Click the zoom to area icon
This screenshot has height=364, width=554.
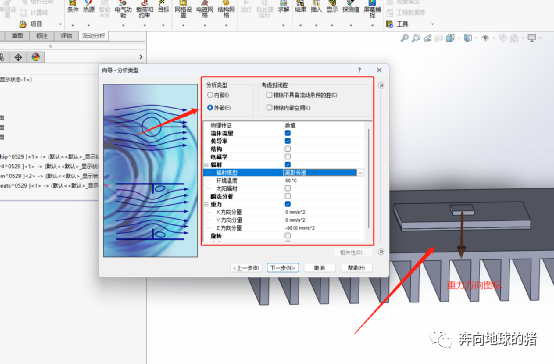coord(416,38)
